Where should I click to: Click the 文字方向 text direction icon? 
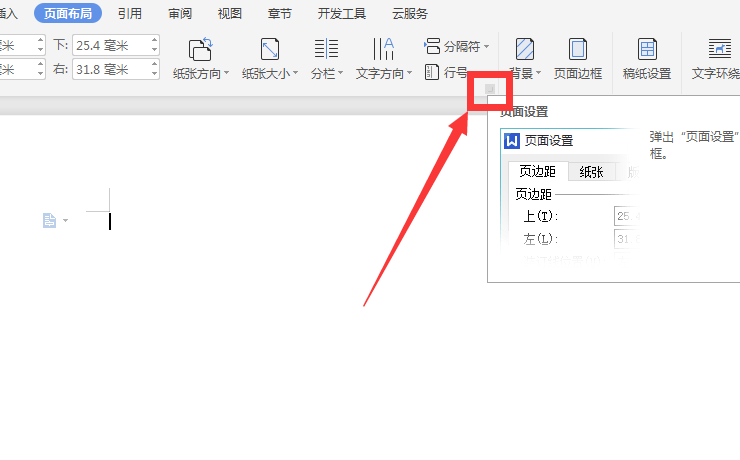pyautogui.click(x=383, y=49)
